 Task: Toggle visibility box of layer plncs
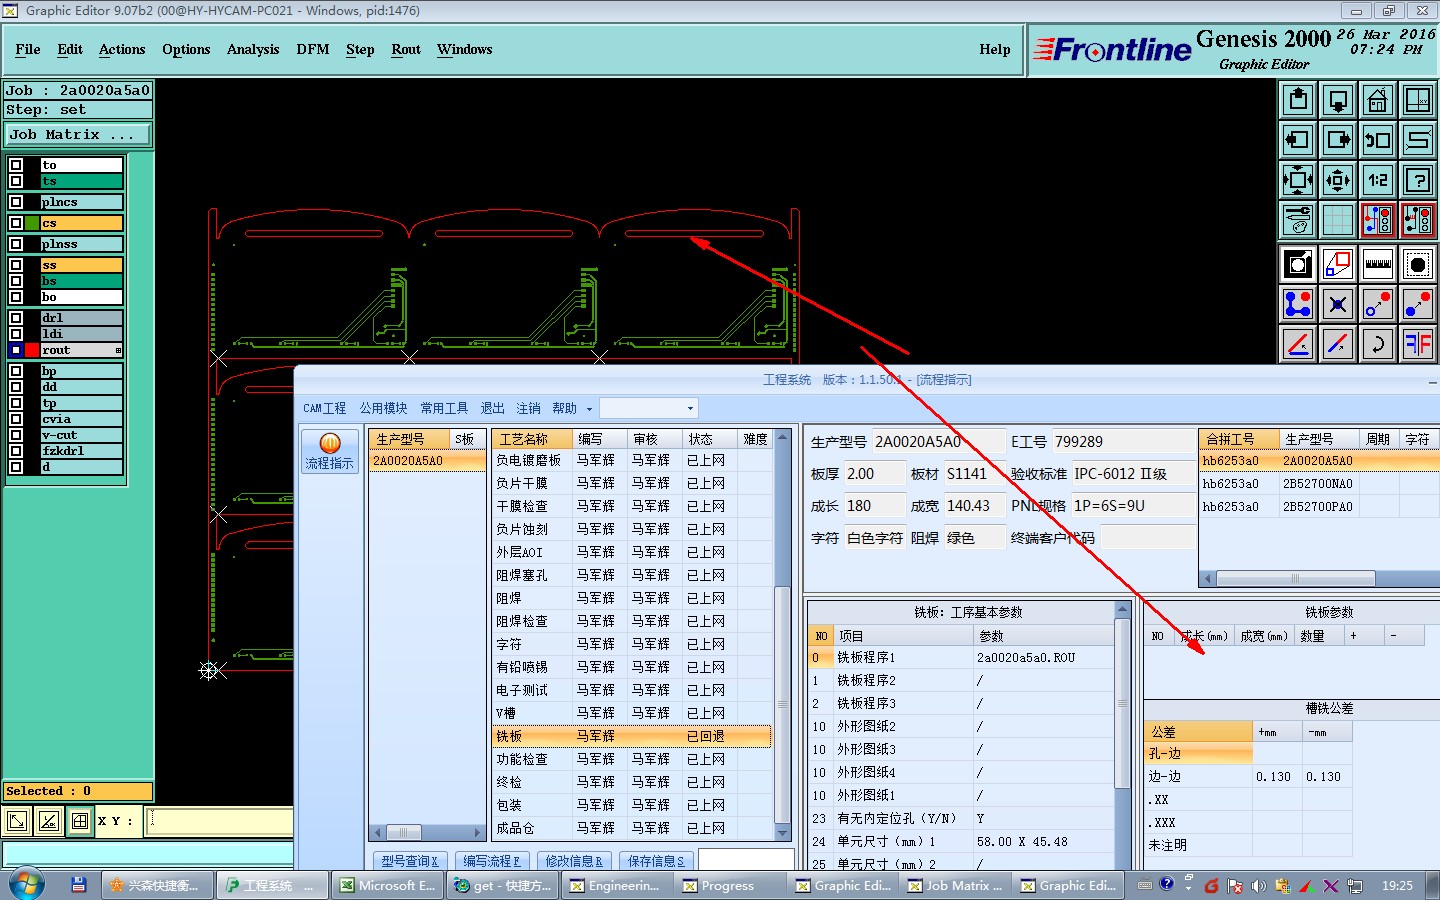tap(16, 202)
